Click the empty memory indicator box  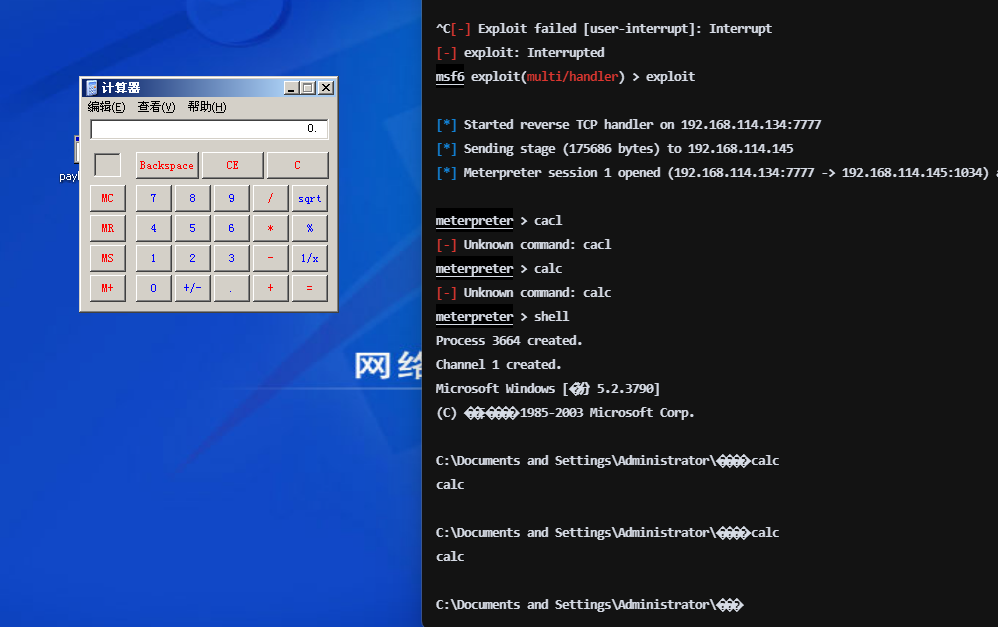108,166
